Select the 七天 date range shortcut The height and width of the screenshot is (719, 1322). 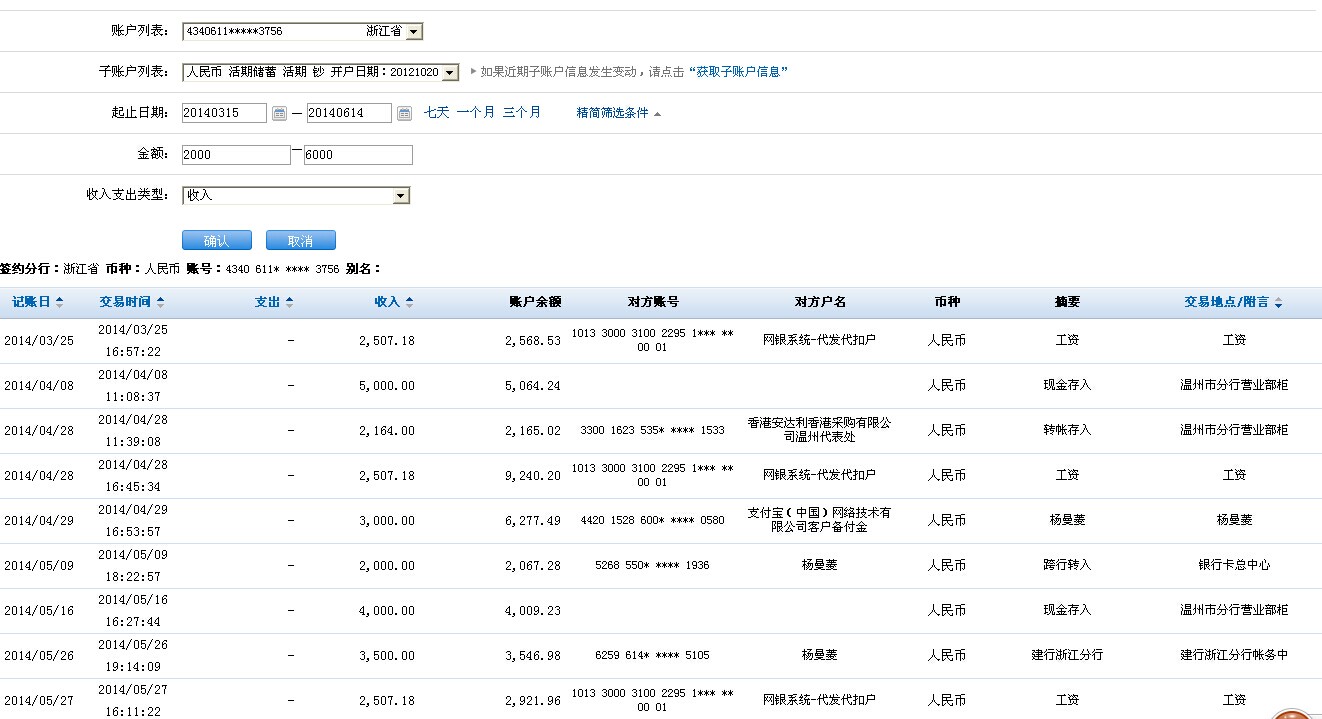click(436, 112)
